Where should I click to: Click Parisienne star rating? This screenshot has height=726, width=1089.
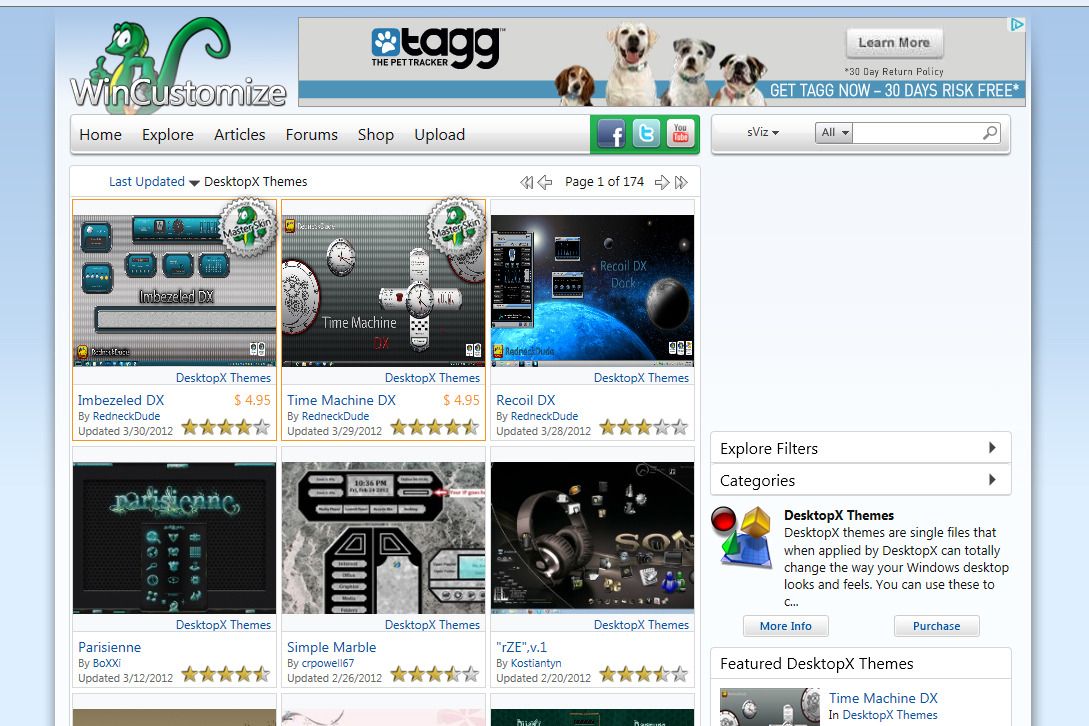[226, 673]
